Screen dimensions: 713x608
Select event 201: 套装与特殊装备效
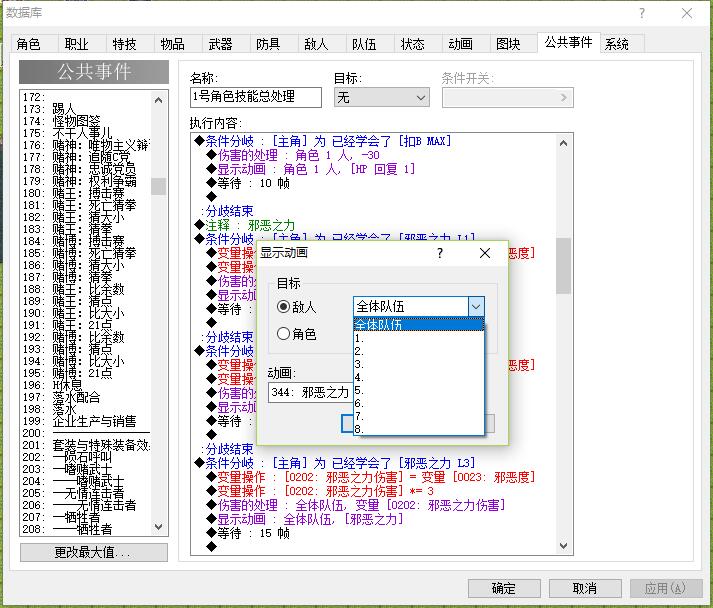pyautogui.click(x=86, y=445)
